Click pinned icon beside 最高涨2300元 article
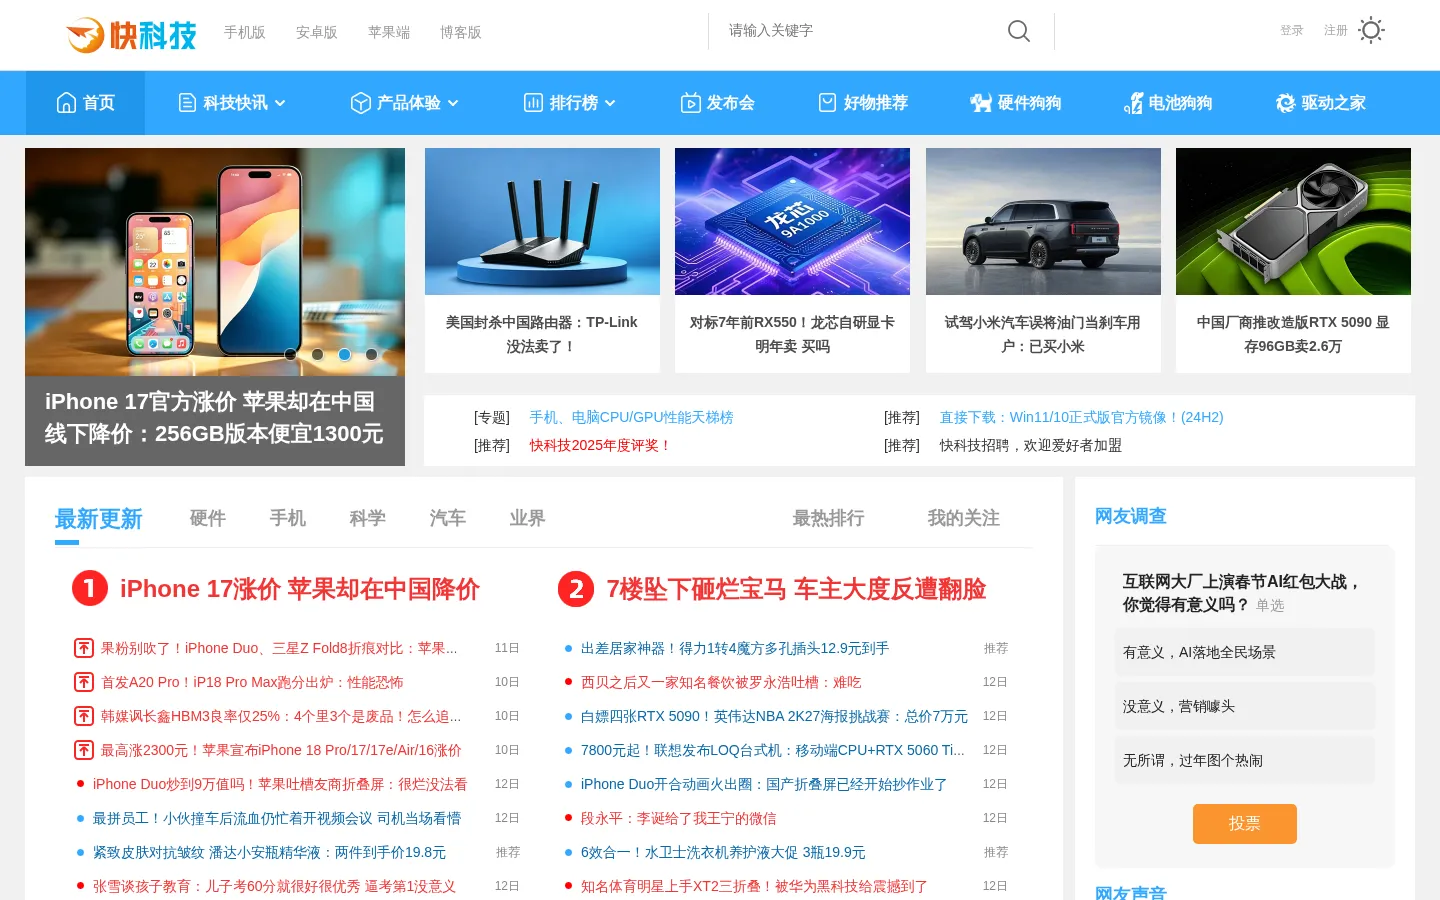Screen dimensions: 1440x900 point(84,750)
